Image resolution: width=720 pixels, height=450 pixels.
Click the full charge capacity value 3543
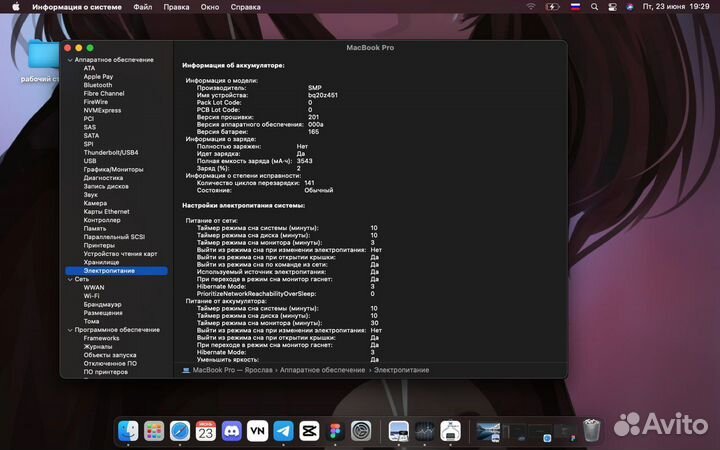point(304,161)
